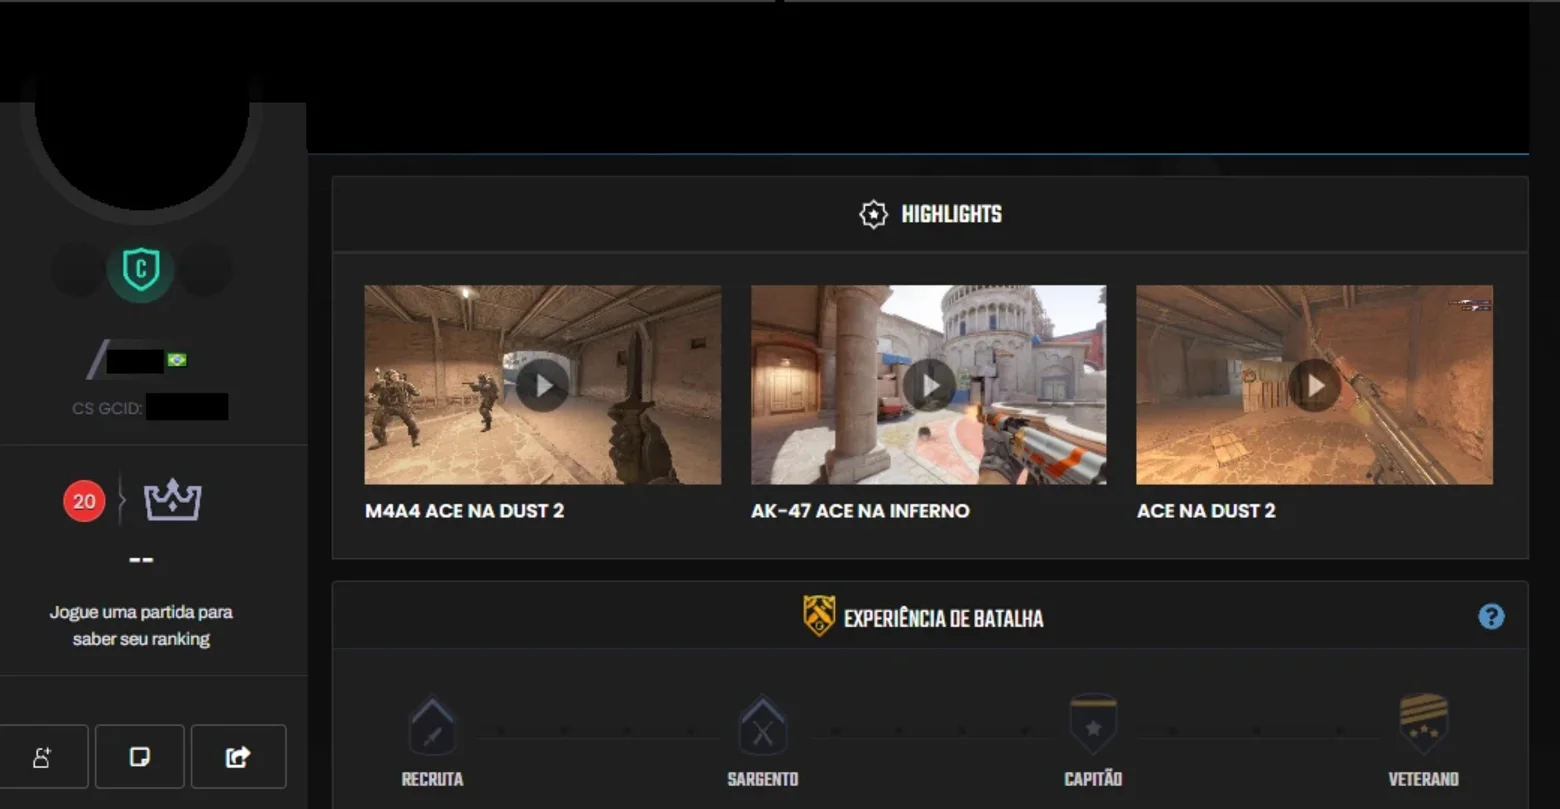The height and width of the screenshot is (809, 1560).
Task: Click the "HIGHLIGHTS" heading text
Action: (951, 214)
